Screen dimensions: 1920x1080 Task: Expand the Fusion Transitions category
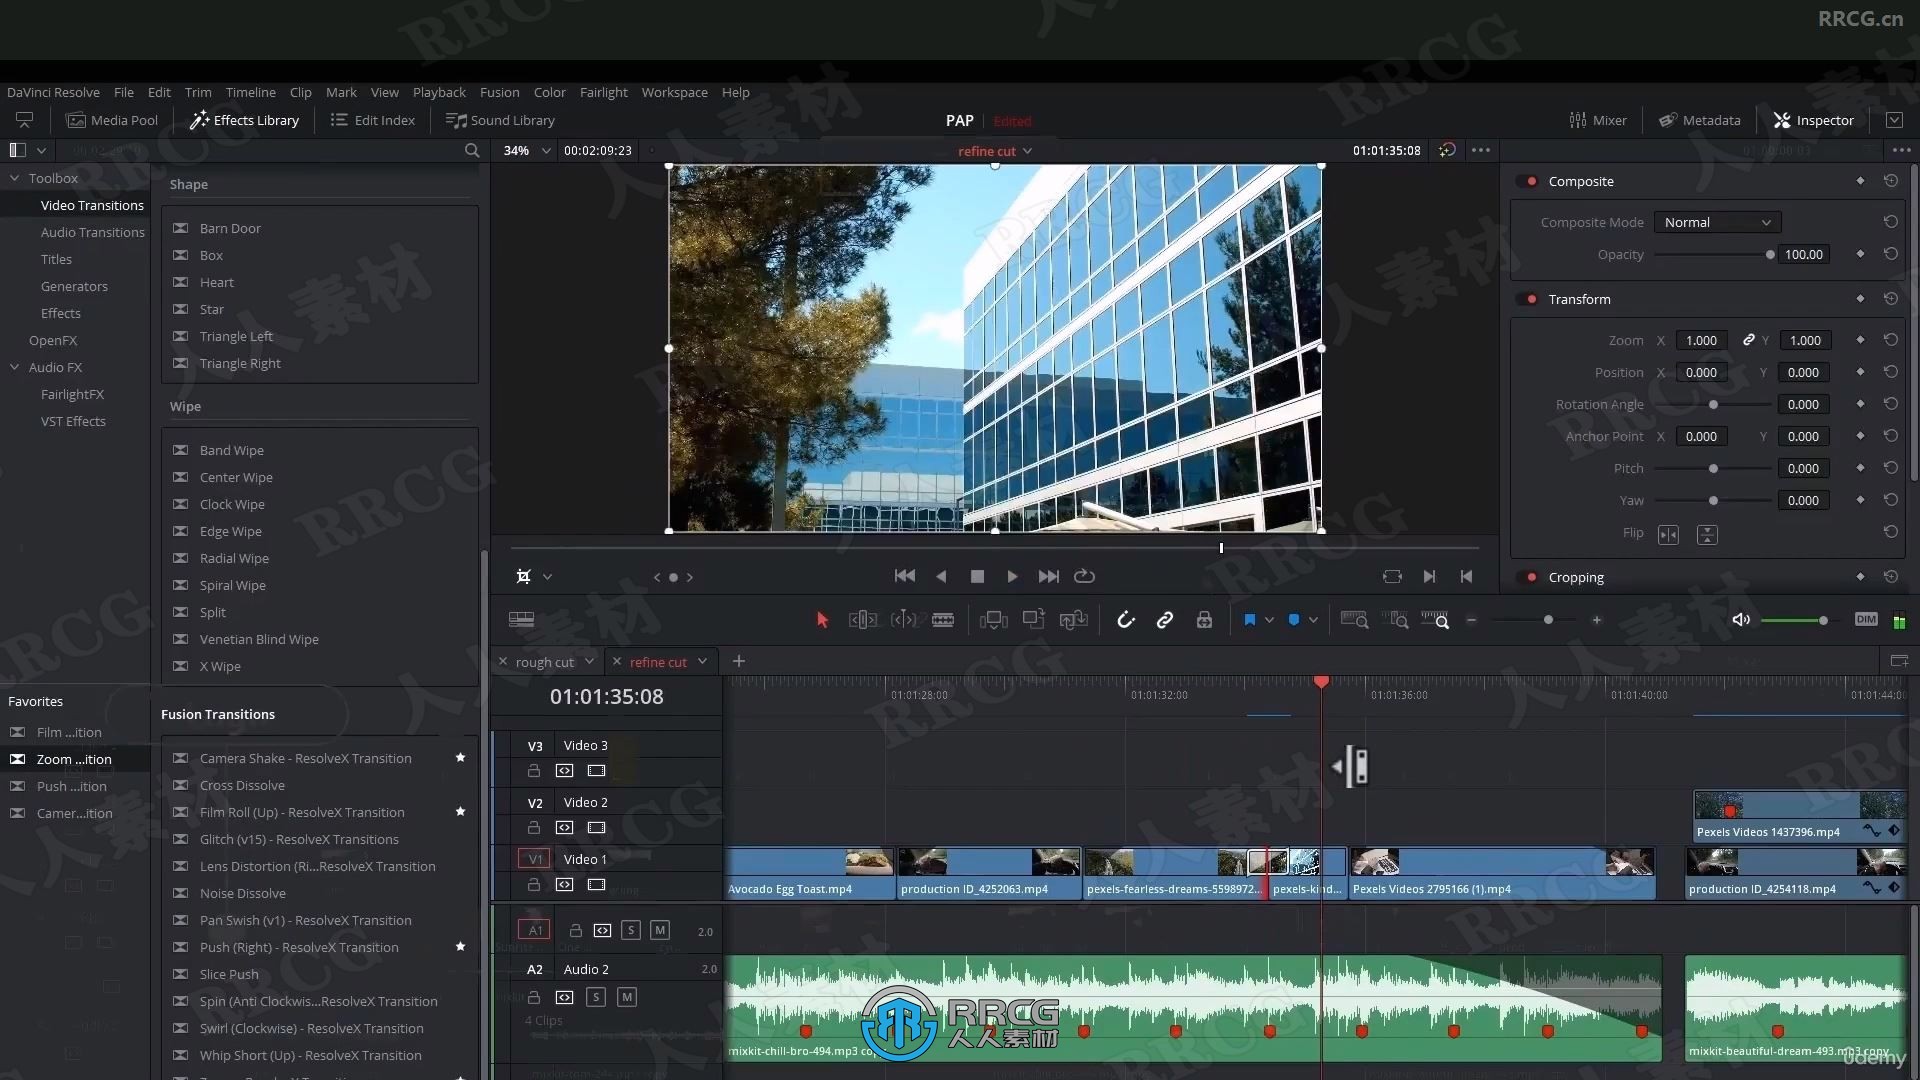(218, 713)
